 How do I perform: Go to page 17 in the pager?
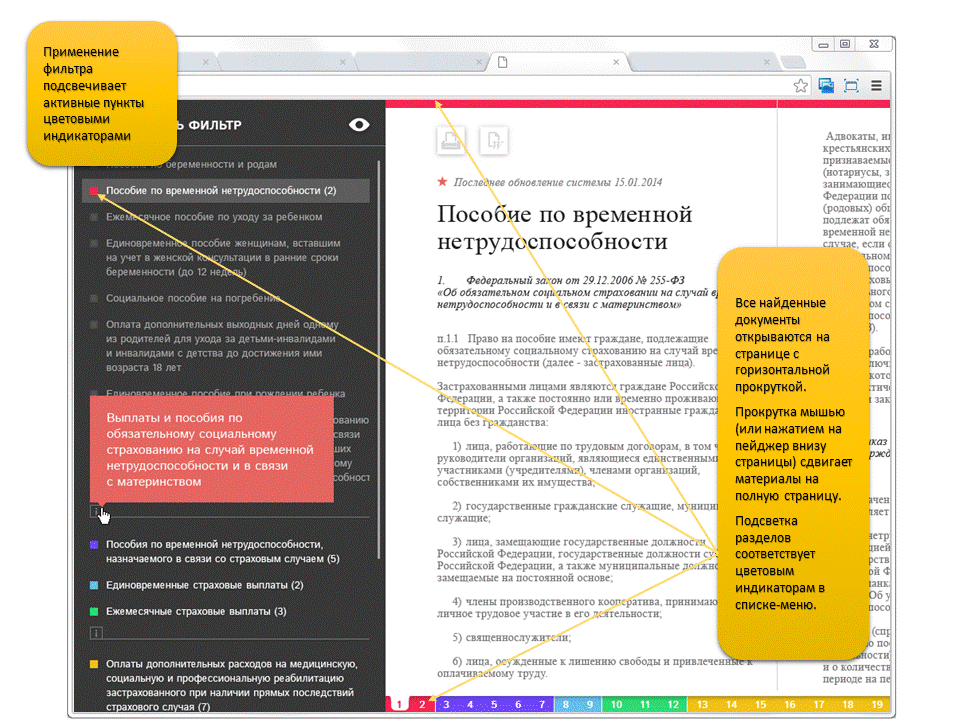point(819,704)
